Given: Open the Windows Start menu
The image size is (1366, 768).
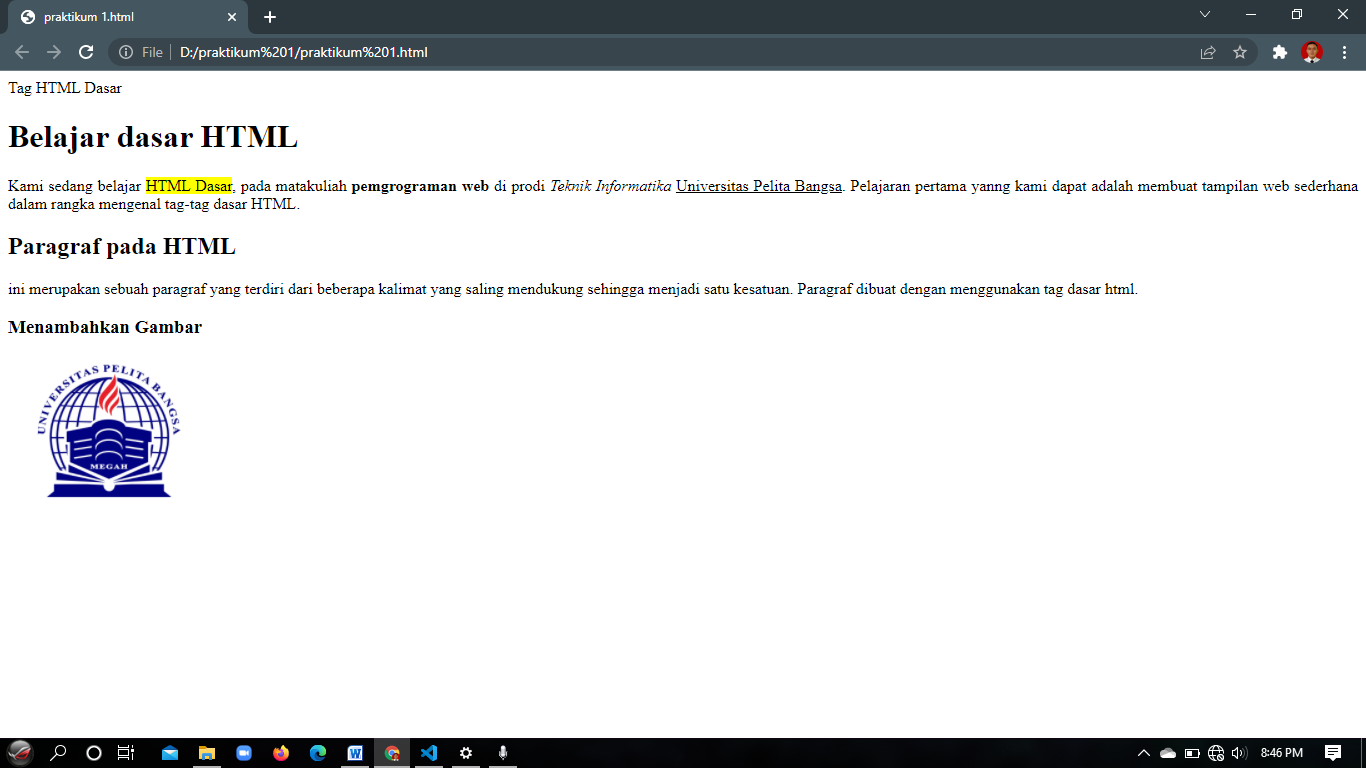Looking at the screenshot, I should coord(20,753).
